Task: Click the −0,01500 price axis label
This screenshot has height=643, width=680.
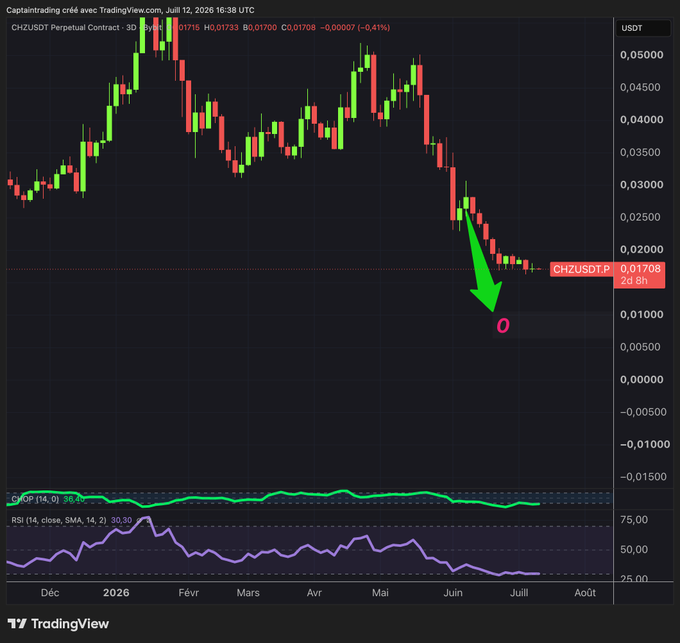Action: pyautogui.click(x=643, y=477)
